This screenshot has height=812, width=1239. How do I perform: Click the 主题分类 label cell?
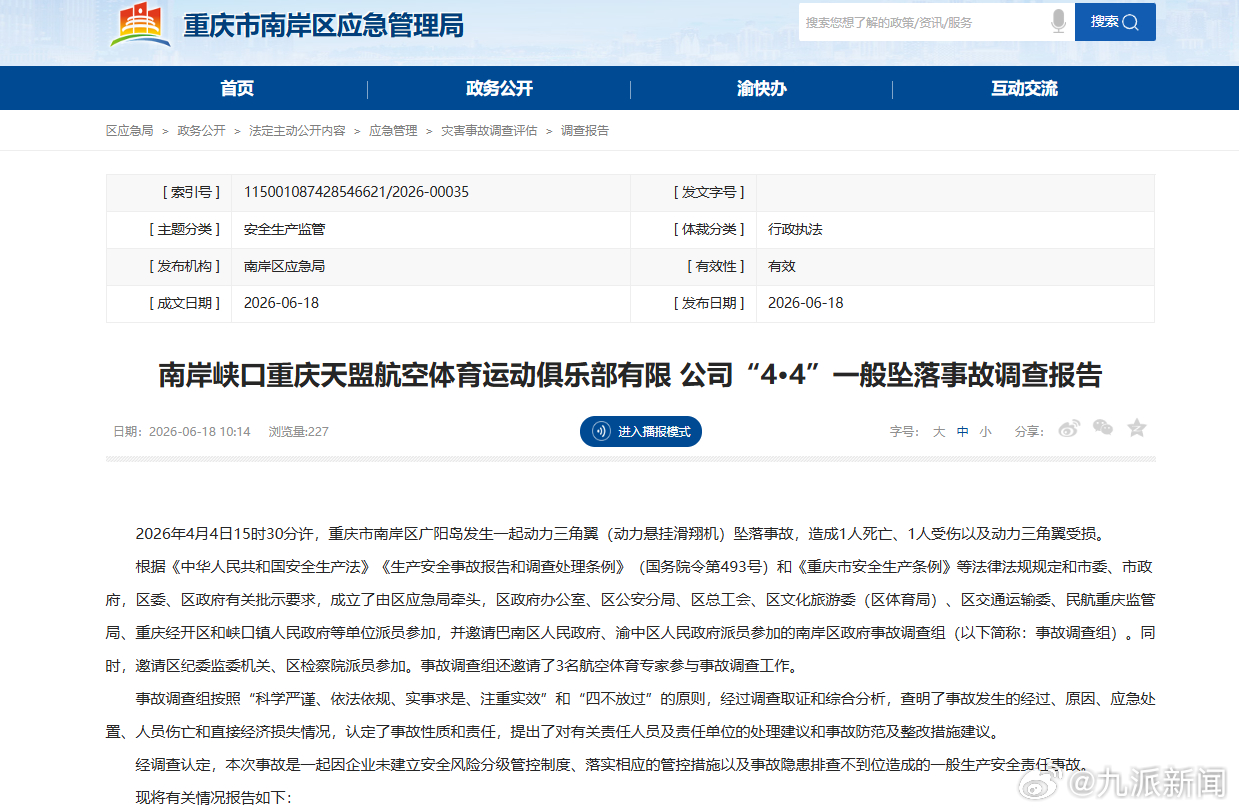(169, 229)
